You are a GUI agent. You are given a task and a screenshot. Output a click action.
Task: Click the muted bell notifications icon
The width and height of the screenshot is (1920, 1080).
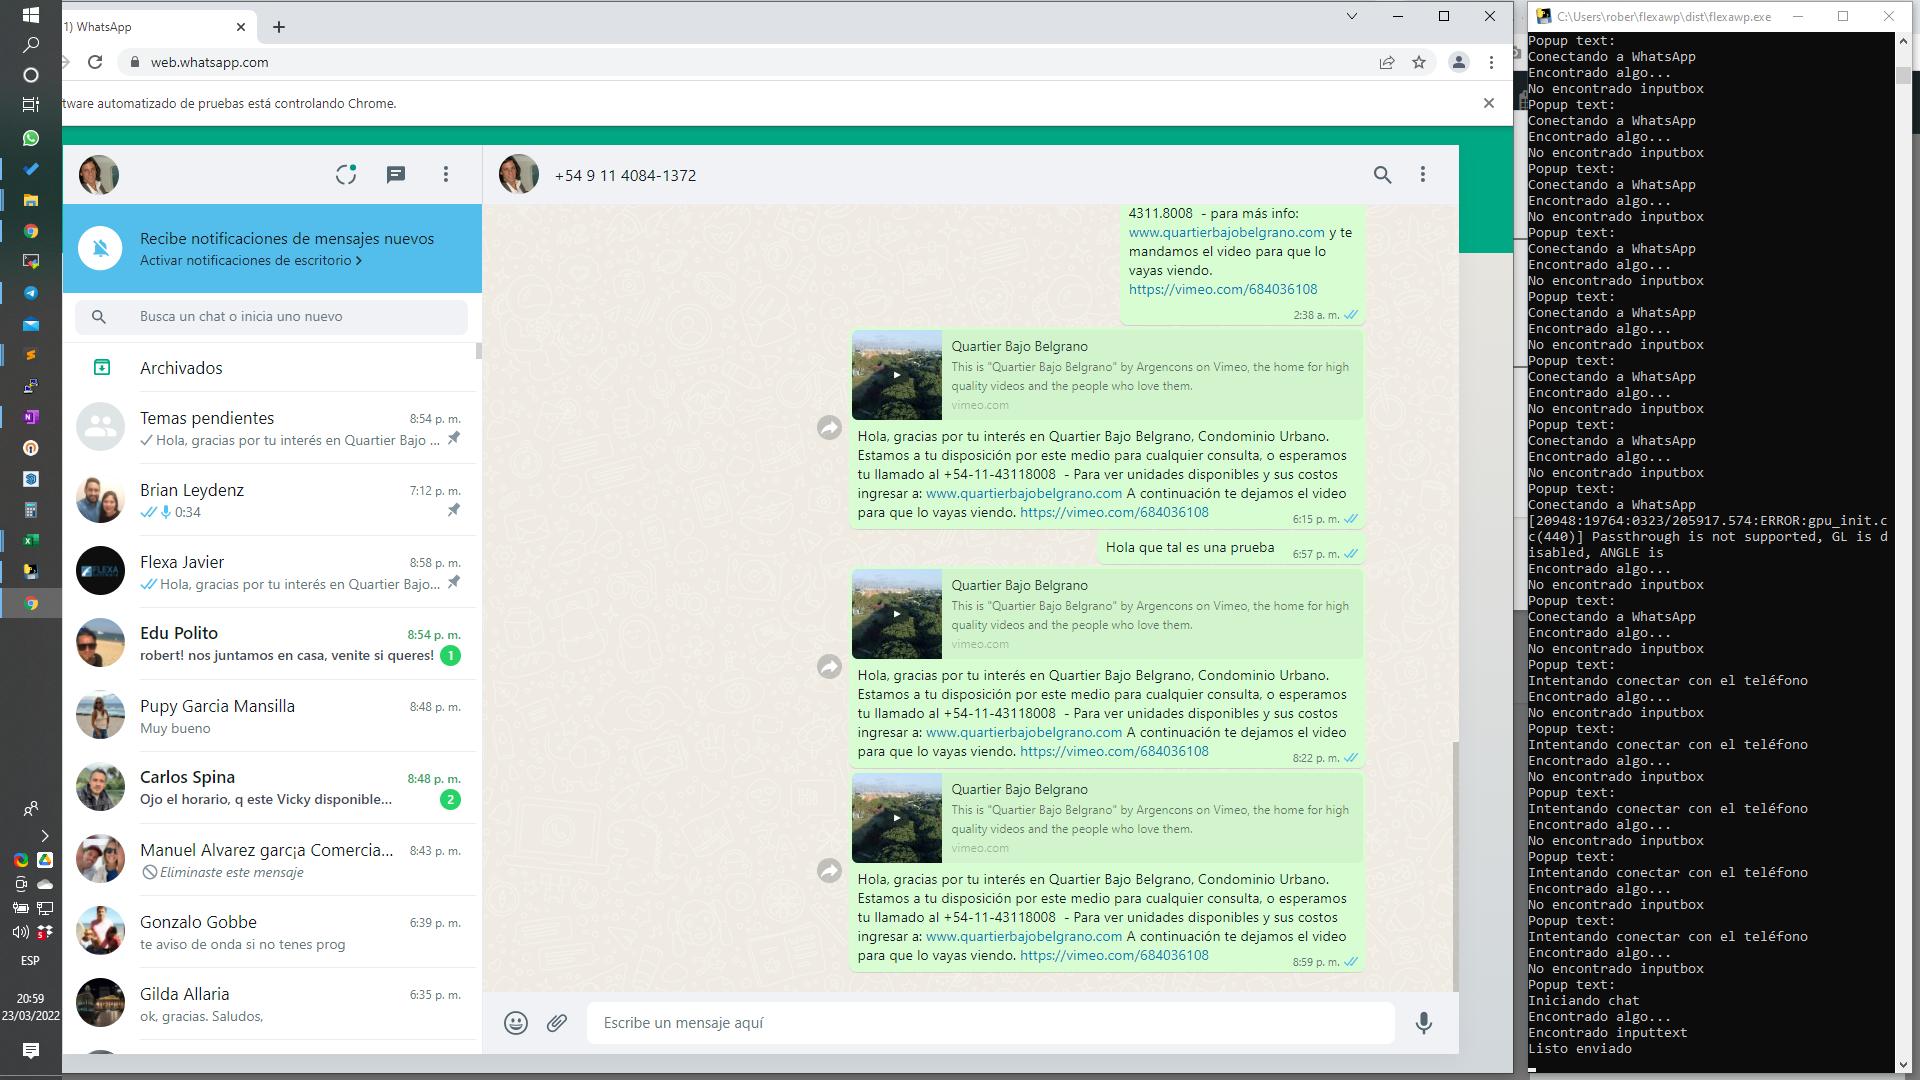tap(101, 248)
